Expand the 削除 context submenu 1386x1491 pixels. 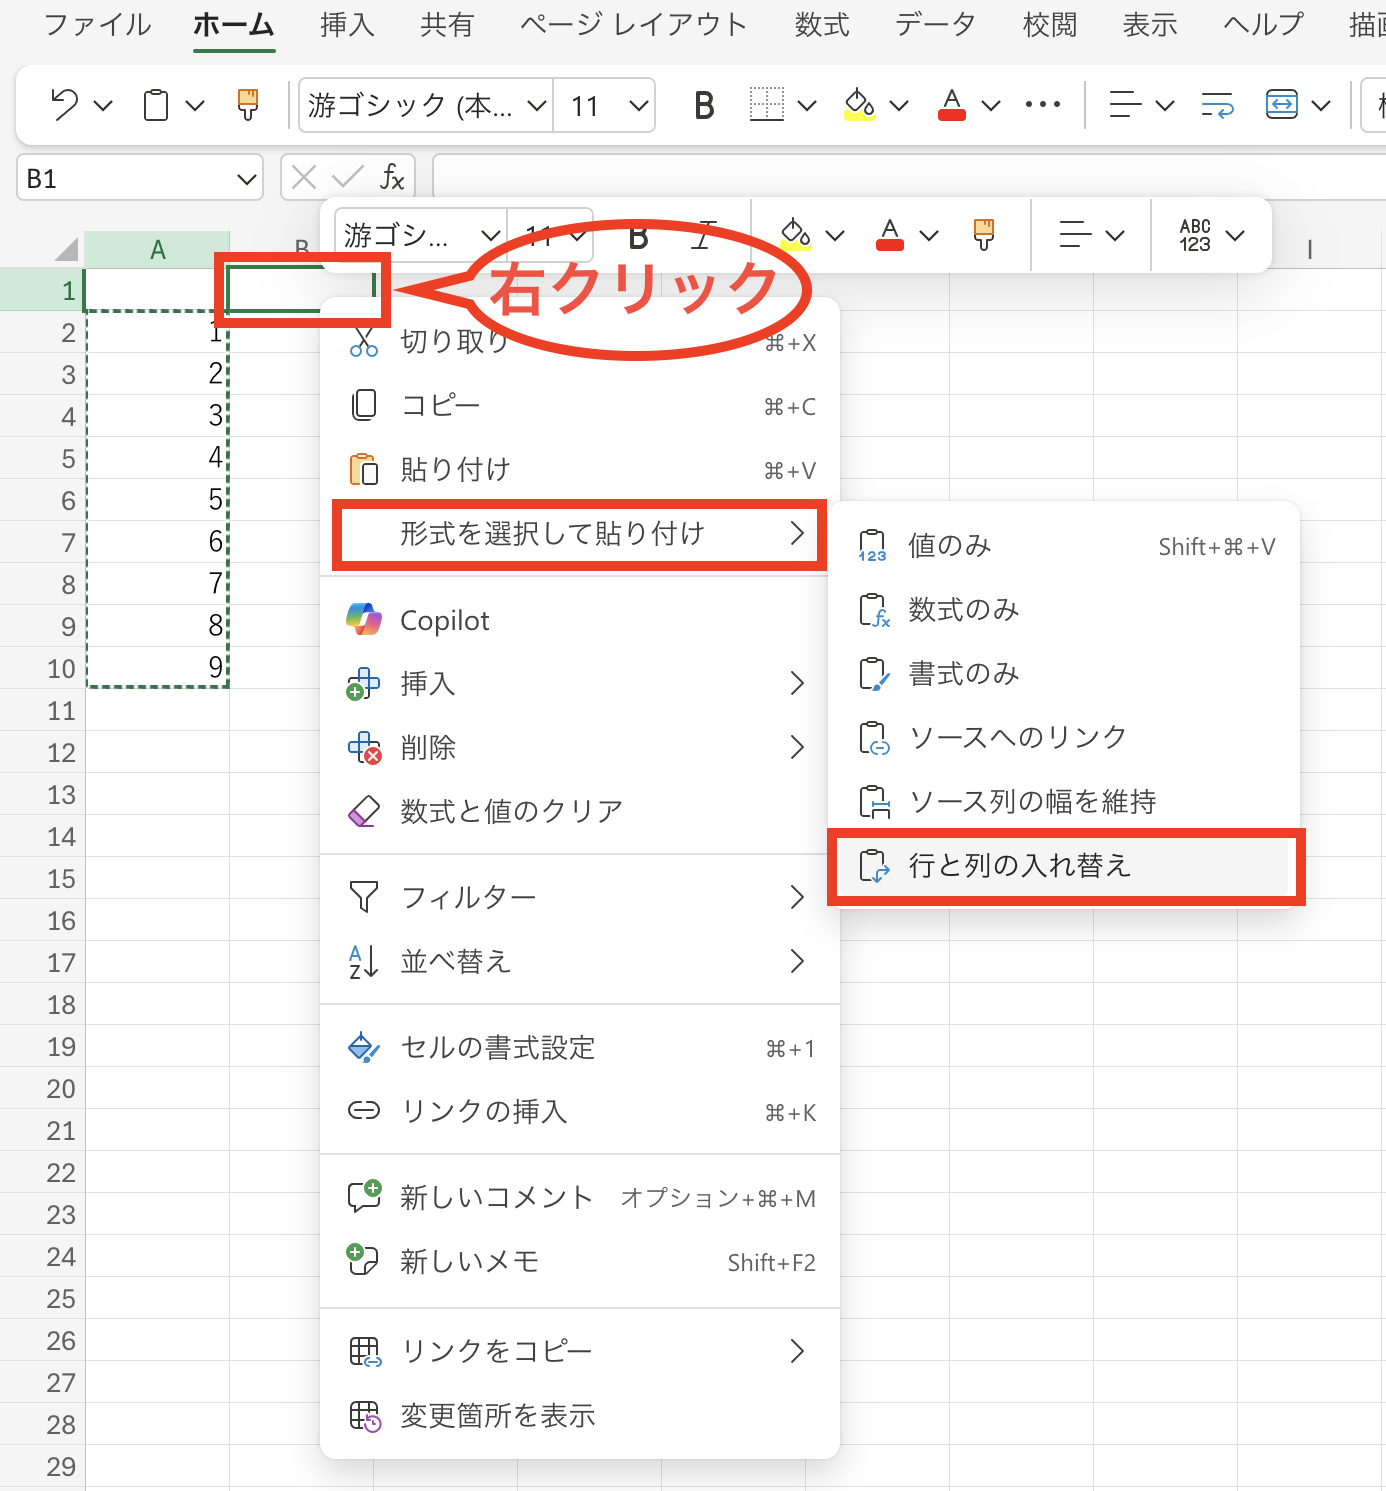pyautogui.click(x=580, y=748)
